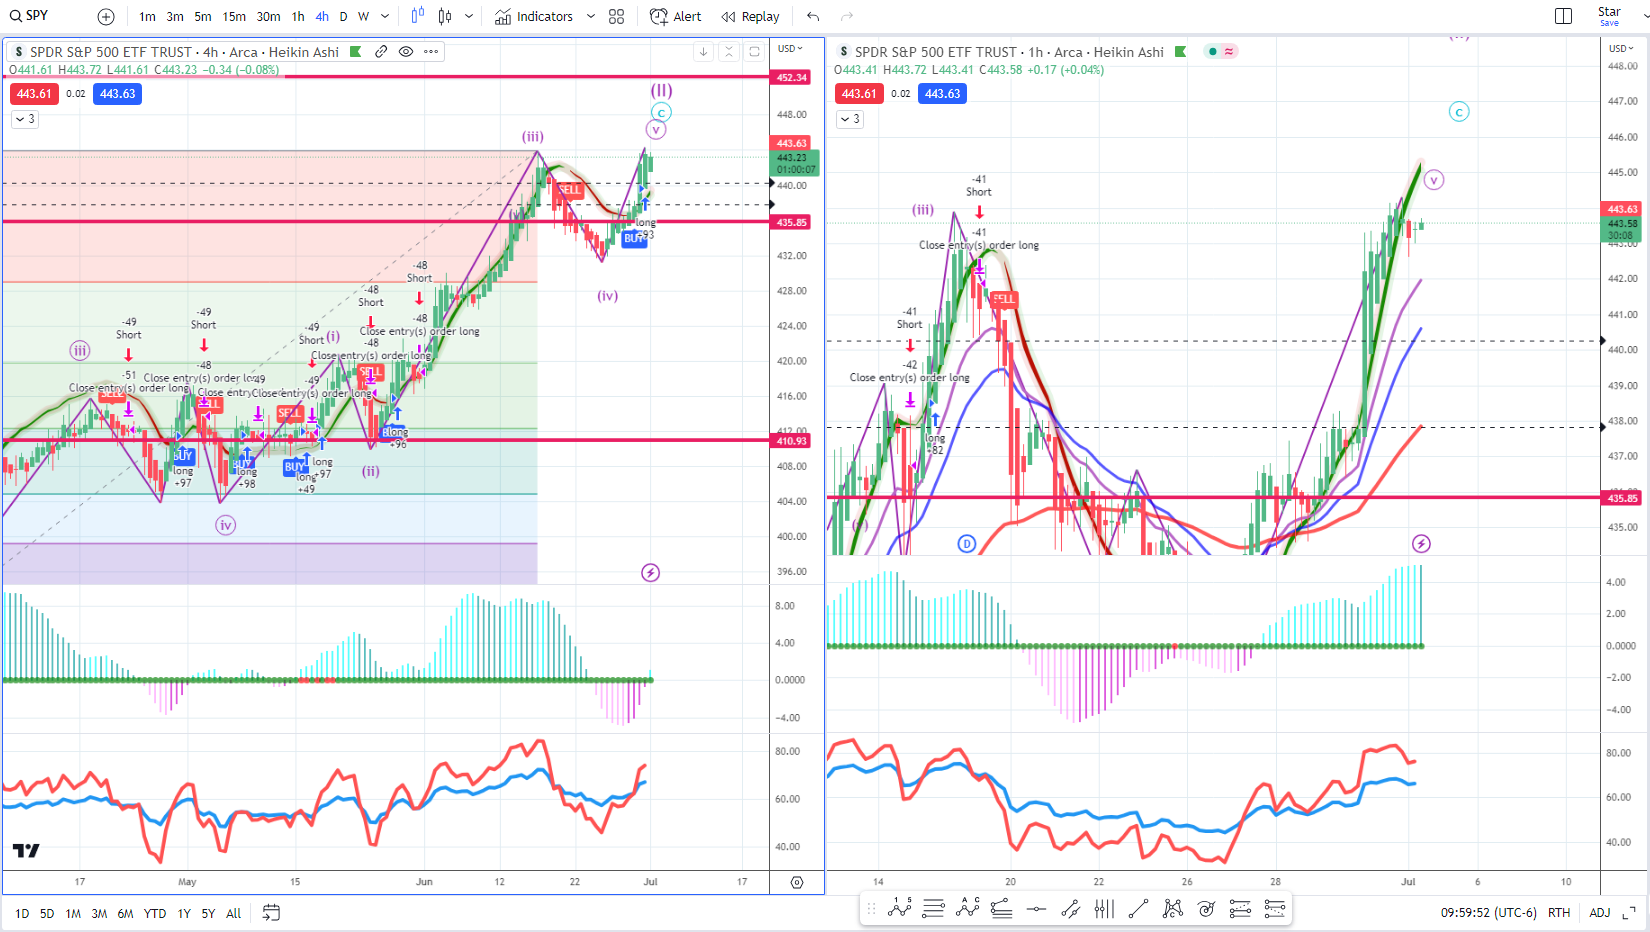Switch to 15m timeframe
1650x932 pixels.
click(234, 16)
